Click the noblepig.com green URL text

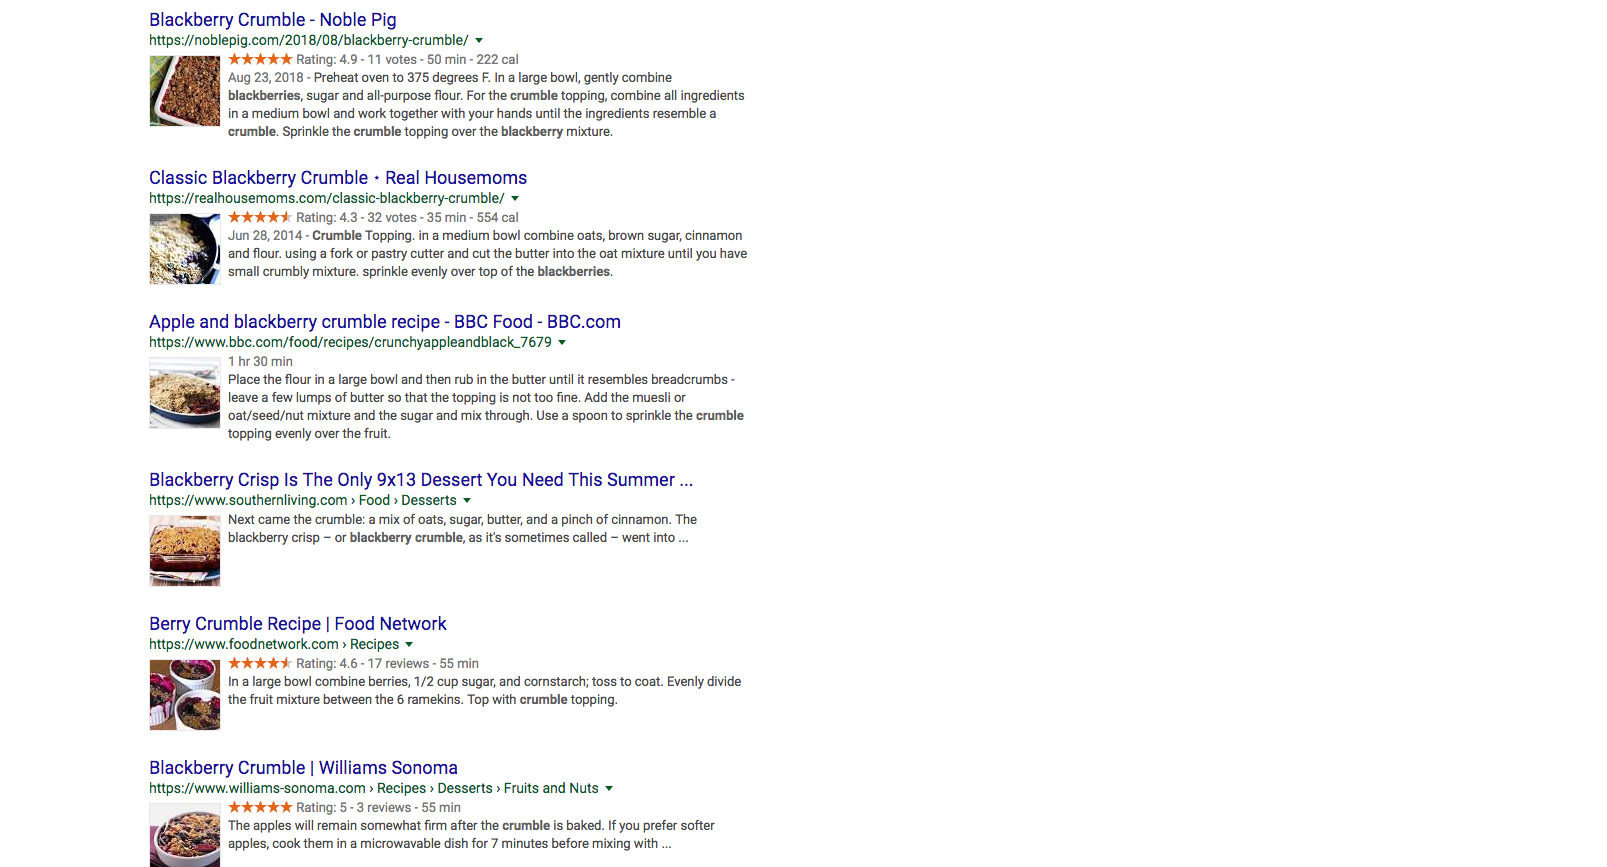(x=309, y=40)
